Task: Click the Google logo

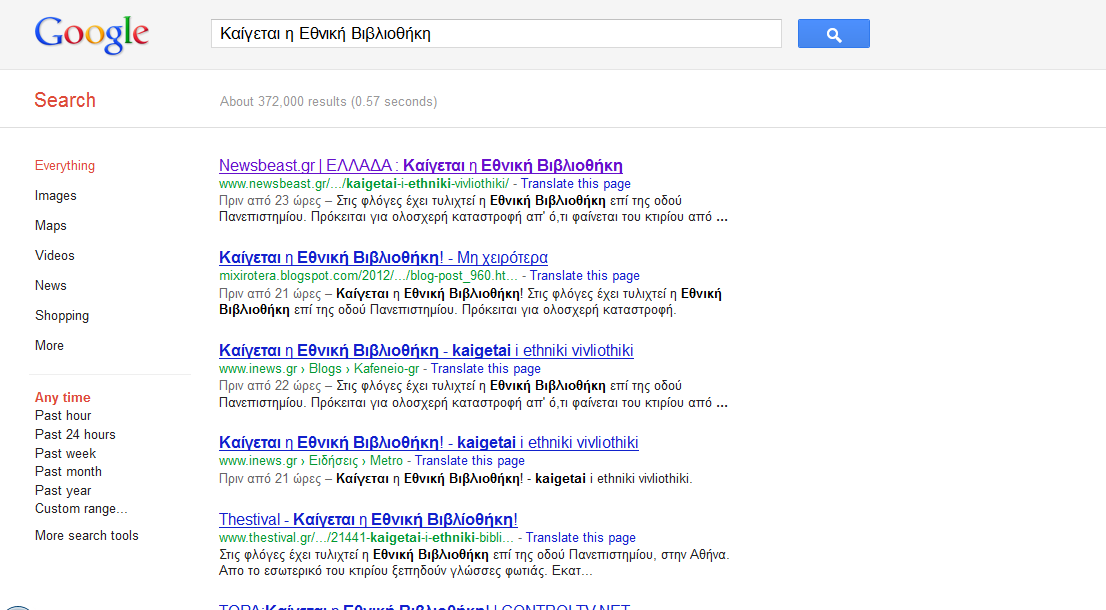Action: (92, 34)
